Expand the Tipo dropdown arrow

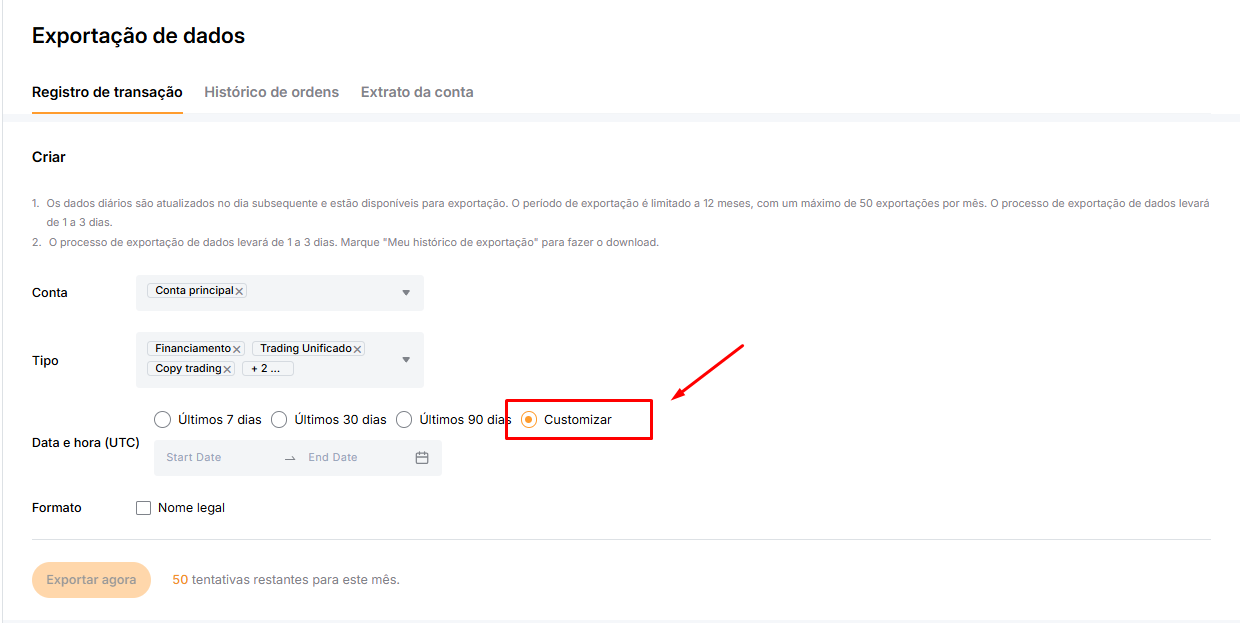(x=406, y=360)
